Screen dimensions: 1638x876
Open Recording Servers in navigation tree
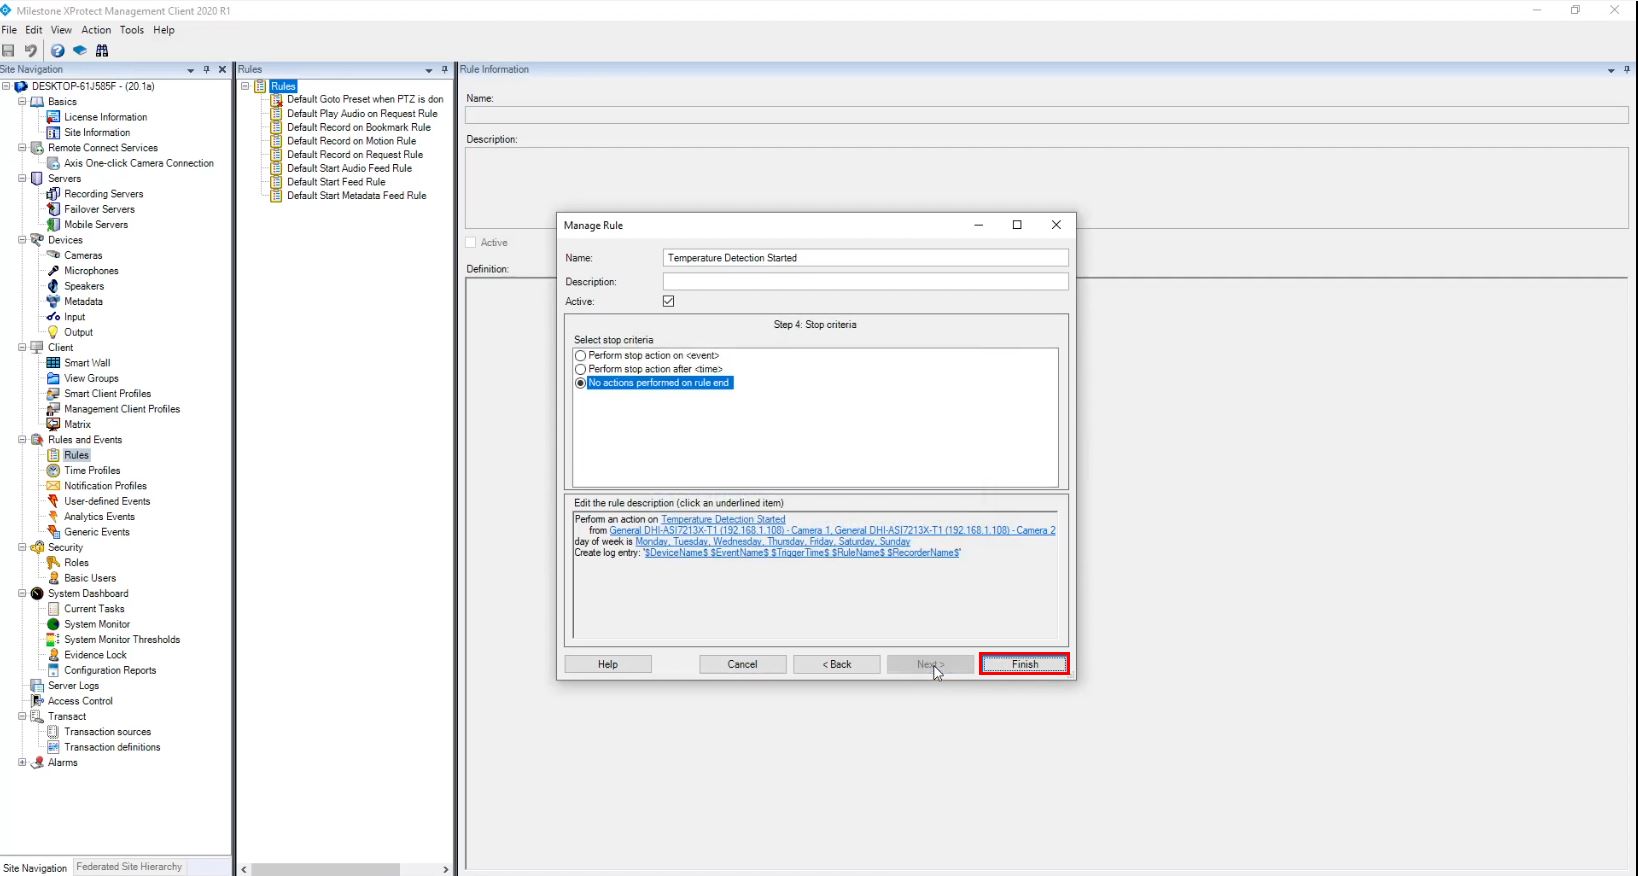(103, 194)
